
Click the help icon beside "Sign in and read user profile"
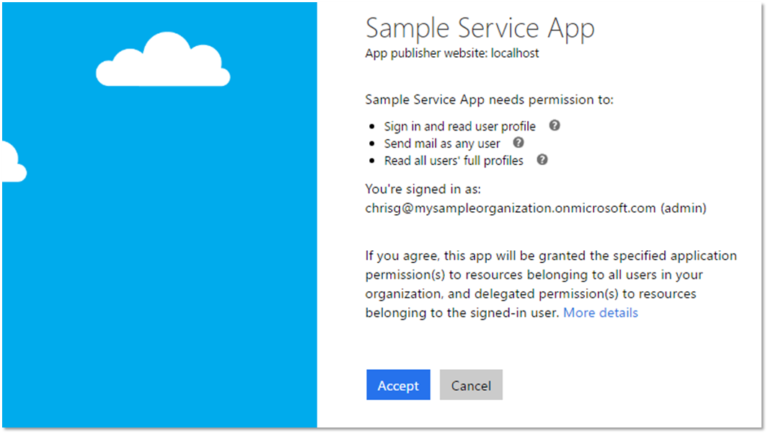point(554,126)
